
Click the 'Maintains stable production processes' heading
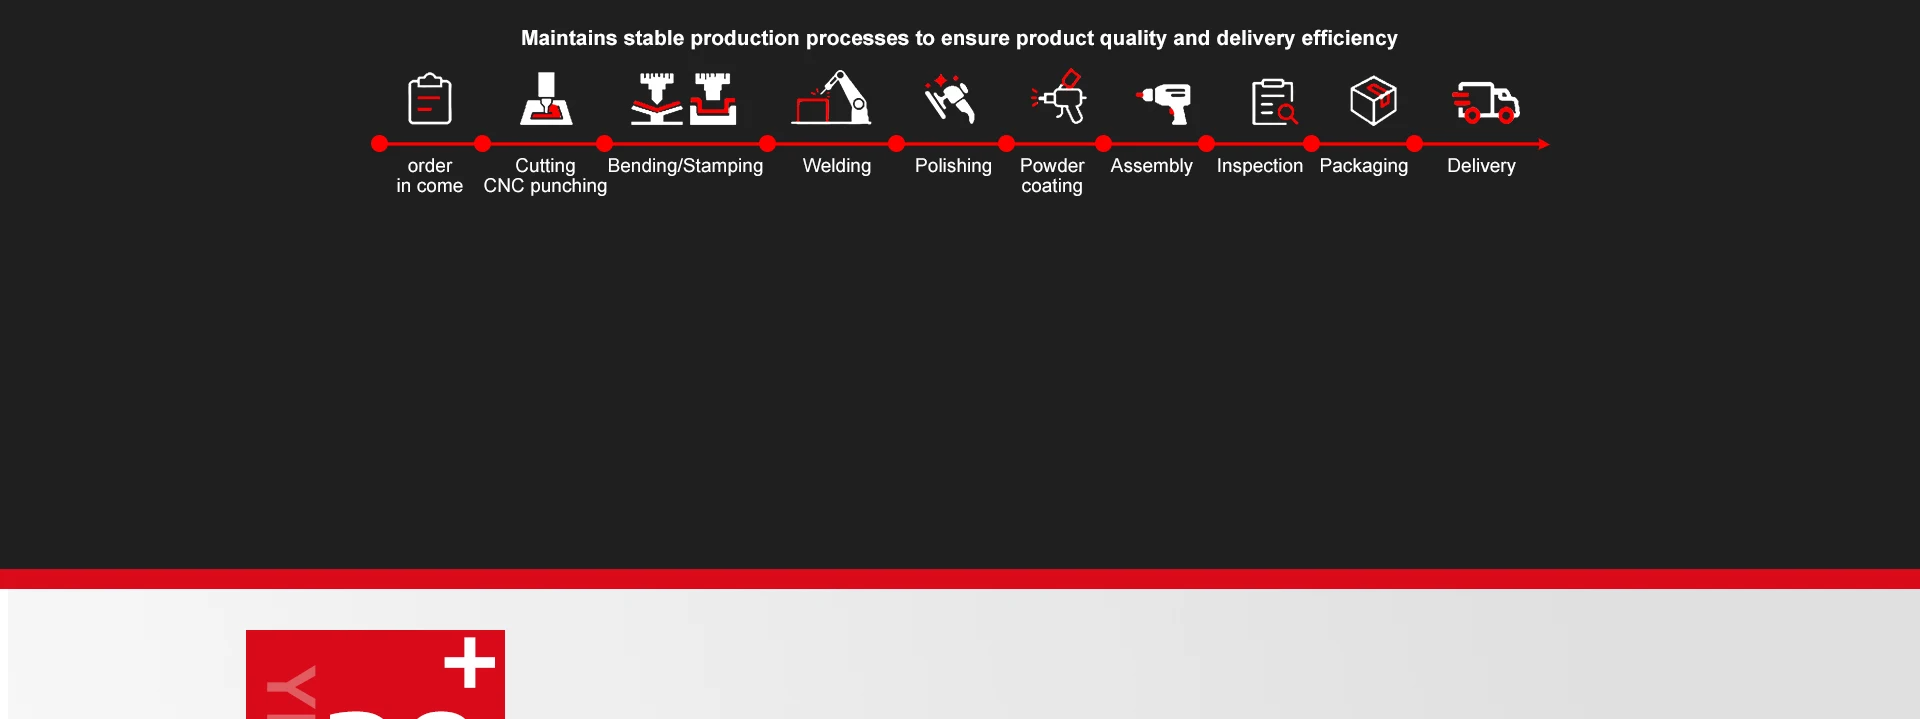[959, 38]
